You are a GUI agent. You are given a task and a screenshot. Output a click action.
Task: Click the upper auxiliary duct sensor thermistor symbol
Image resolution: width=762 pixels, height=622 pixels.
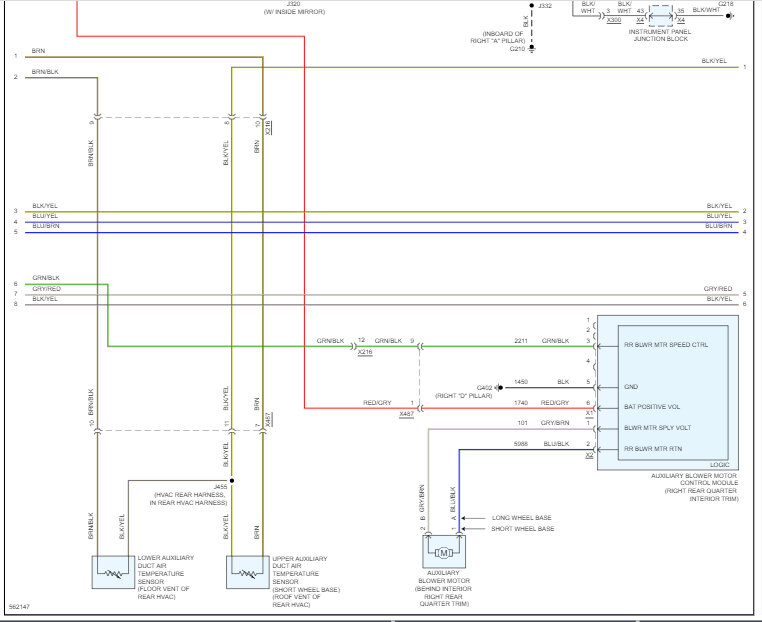click(247, 574)
